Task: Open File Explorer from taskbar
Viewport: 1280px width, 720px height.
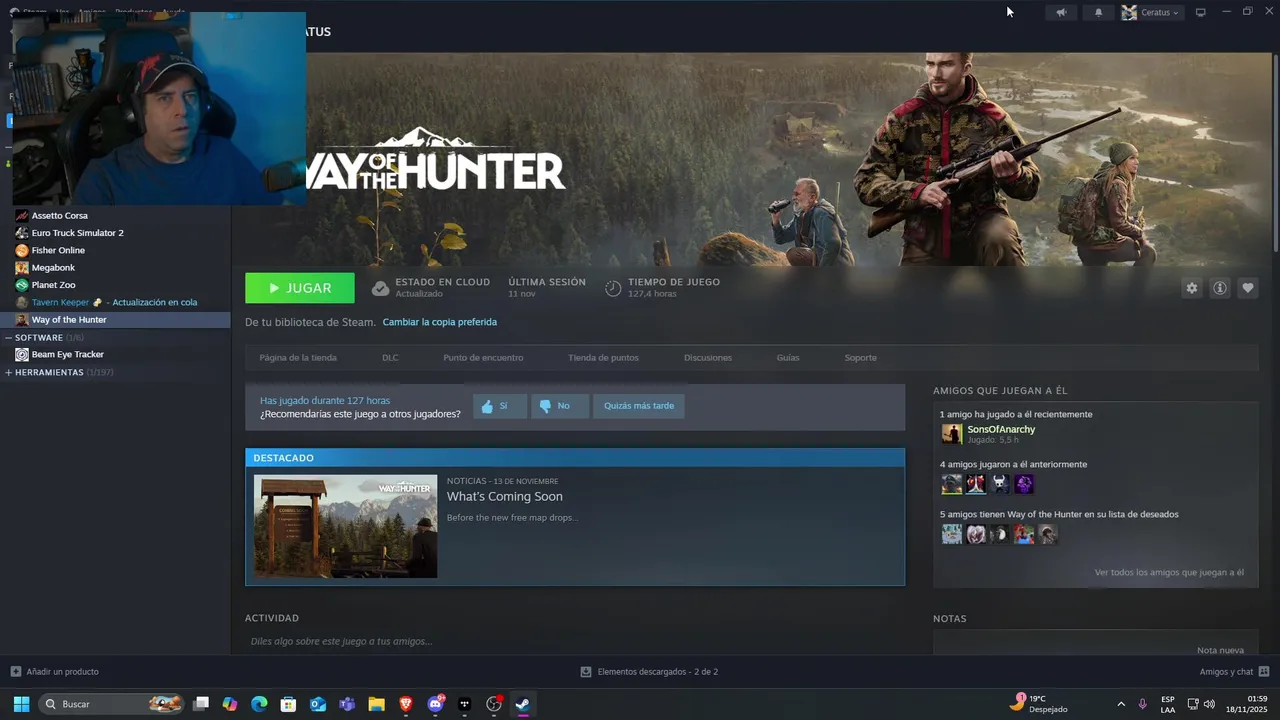Action: pos(376,704)
